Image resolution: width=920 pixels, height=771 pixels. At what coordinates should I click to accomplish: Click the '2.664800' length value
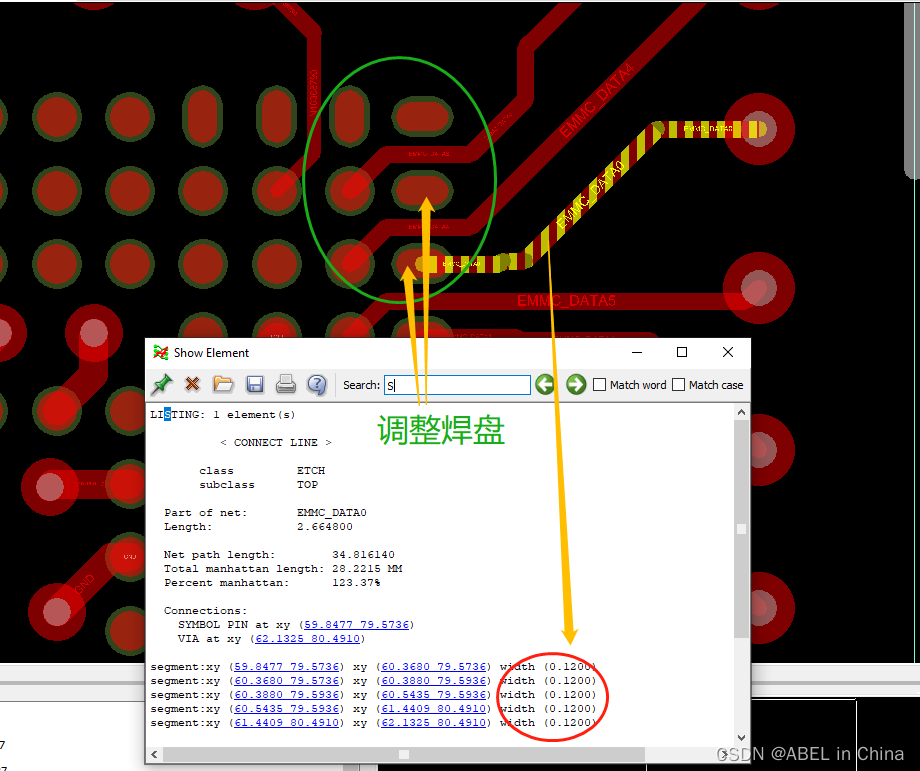[324, 526]
